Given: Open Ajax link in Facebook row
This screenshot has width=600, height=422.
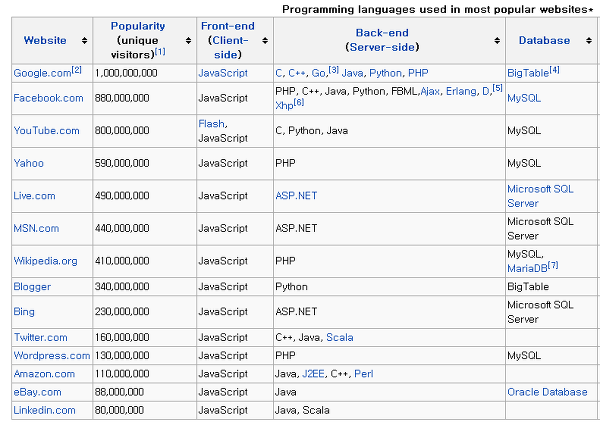Looking at the screenshot, I should click(430, 91).
